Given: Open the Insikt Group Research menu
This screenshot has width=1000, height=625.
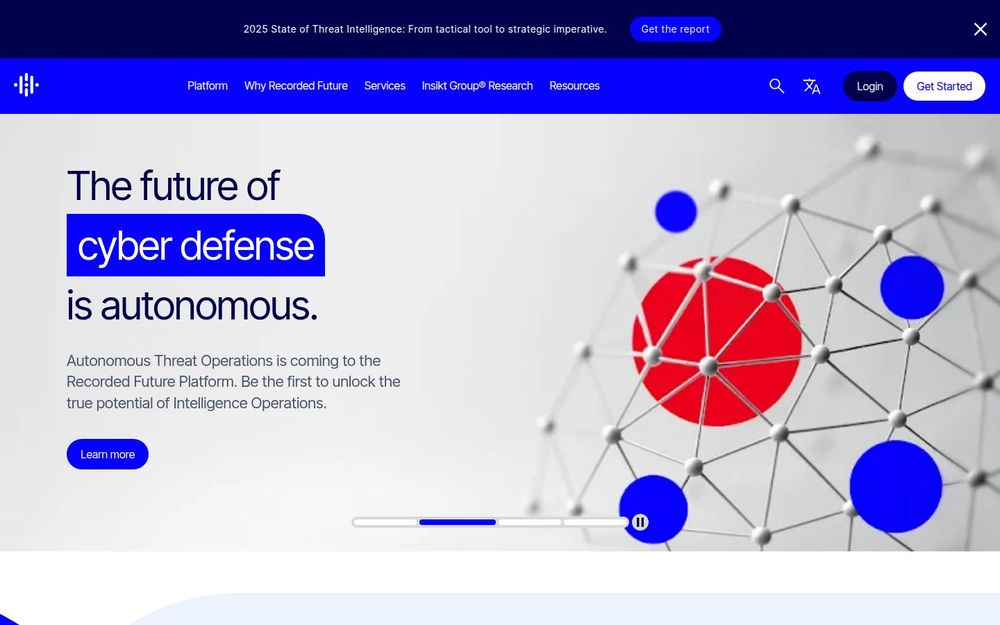Looking at the screenshot, I should pyautogui.click(x=477, y=86).
